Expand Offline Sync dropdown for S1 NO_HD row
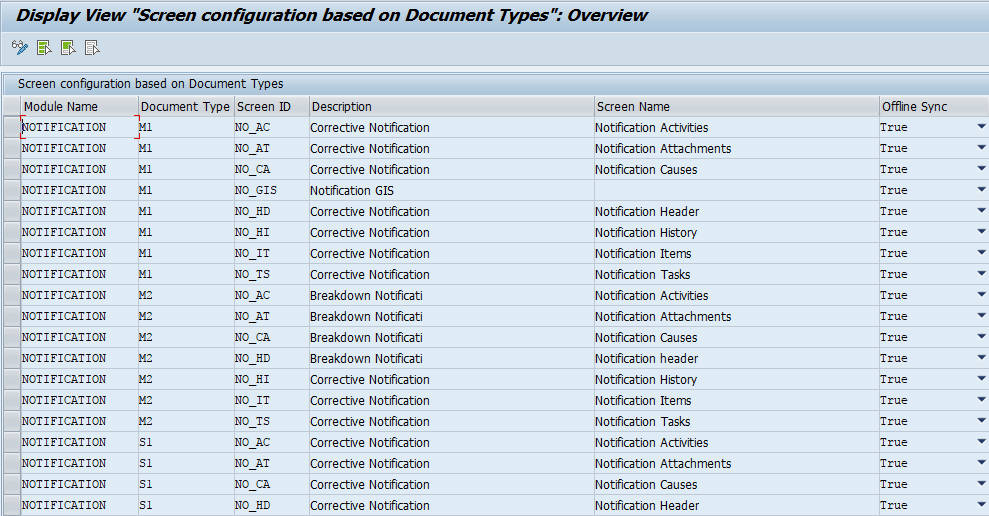This screenshot has height=516, width=989. (981, 506)
